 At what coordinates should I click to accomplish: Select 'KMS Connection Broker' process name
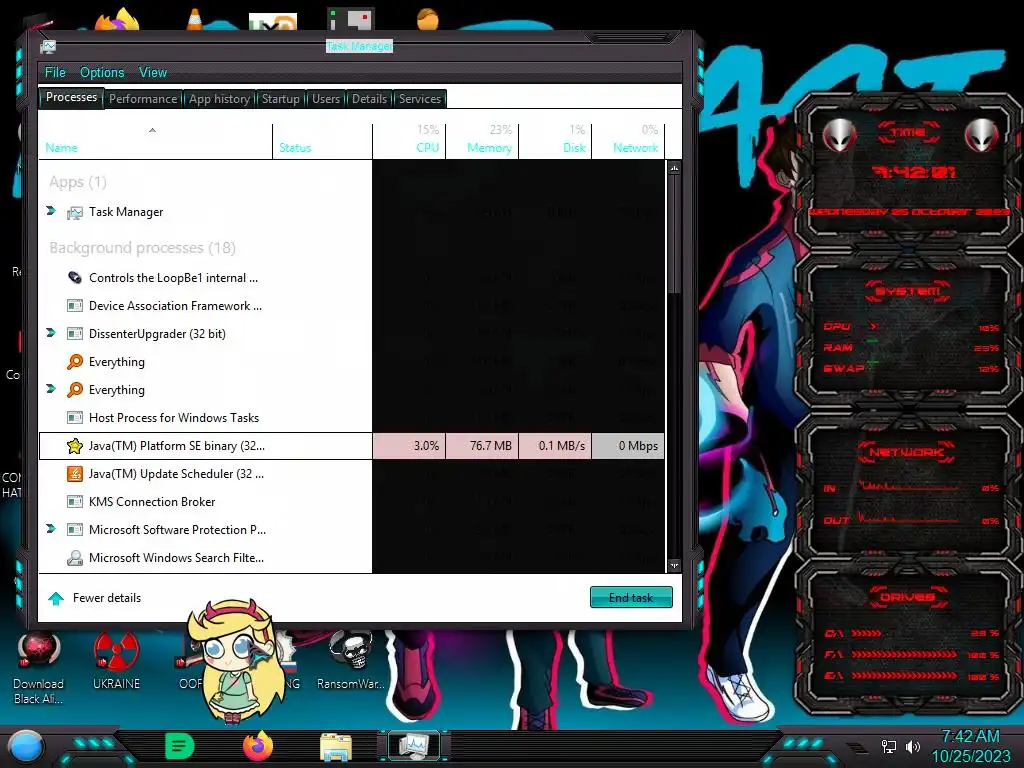tap(152, 502)
